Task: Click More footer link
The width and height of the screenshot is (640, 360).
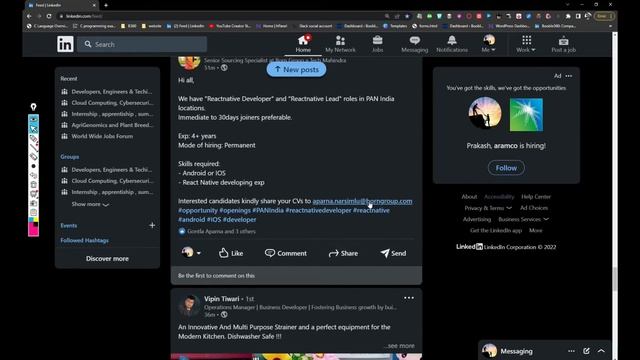Action: (536, 230)
